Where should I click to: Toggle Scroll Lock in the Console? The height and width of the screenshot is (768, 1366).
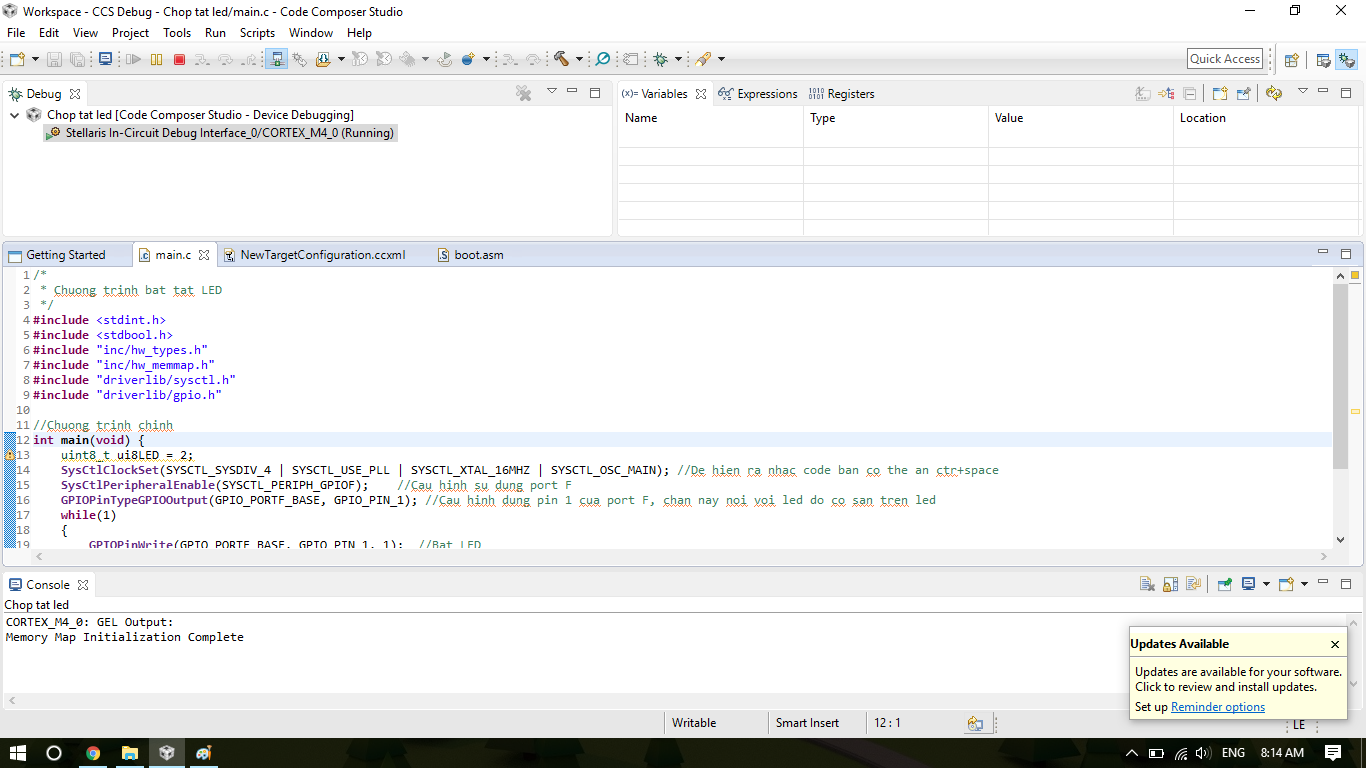click(1171, 585)
